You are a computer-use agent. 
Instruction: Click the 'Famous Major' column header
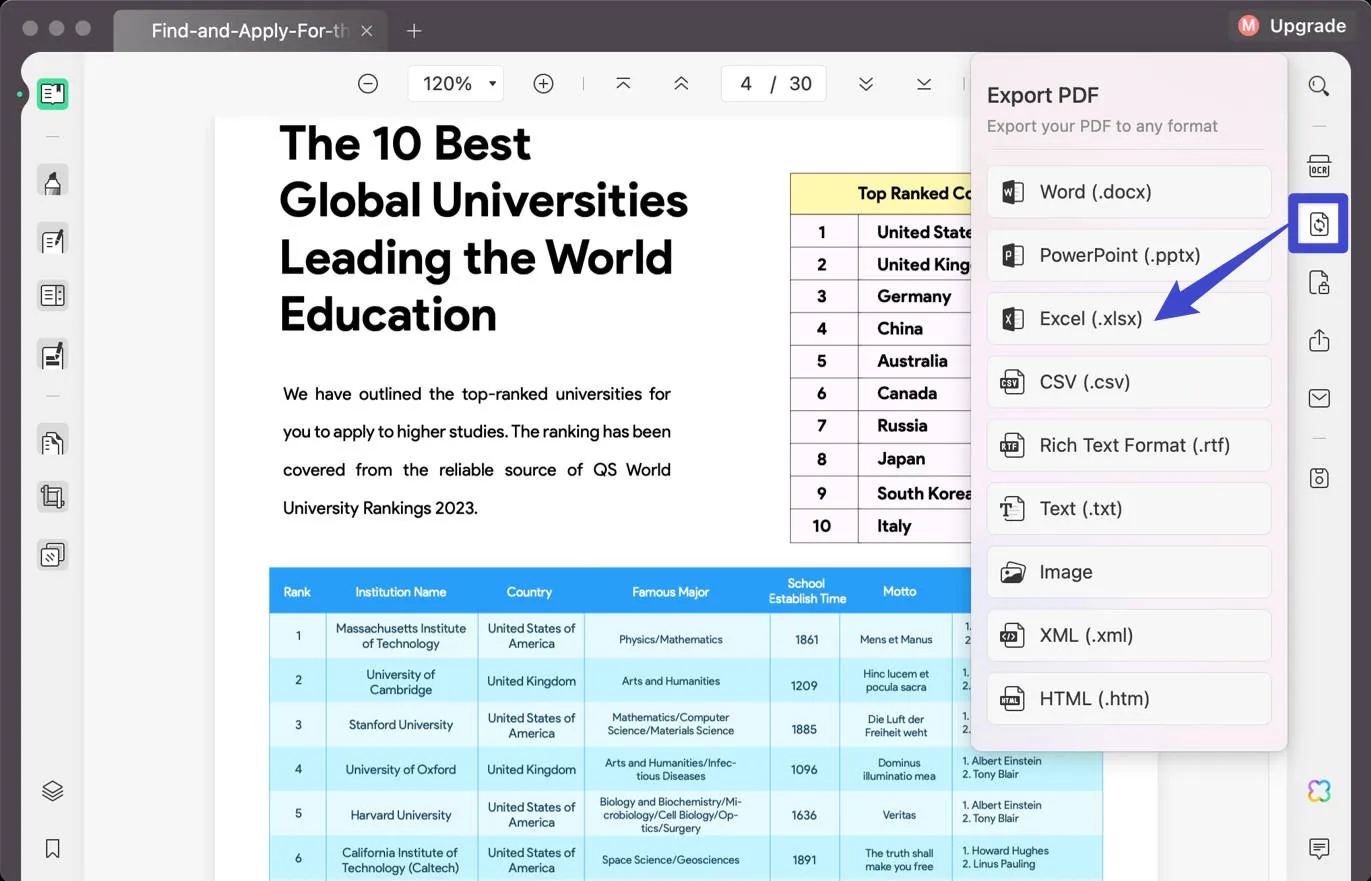coord(671,591)
